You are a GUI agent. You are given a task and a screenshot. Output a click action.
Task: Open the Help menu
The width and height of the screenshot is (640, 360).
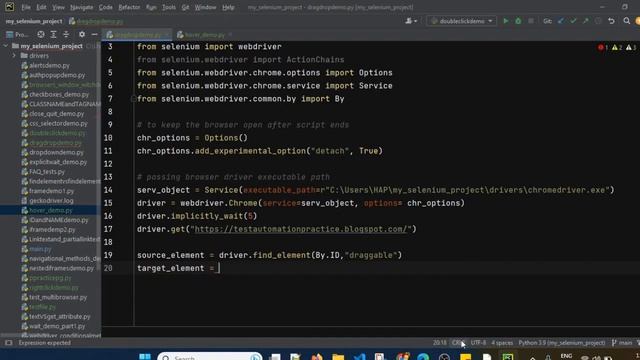[x=228, y=7]
